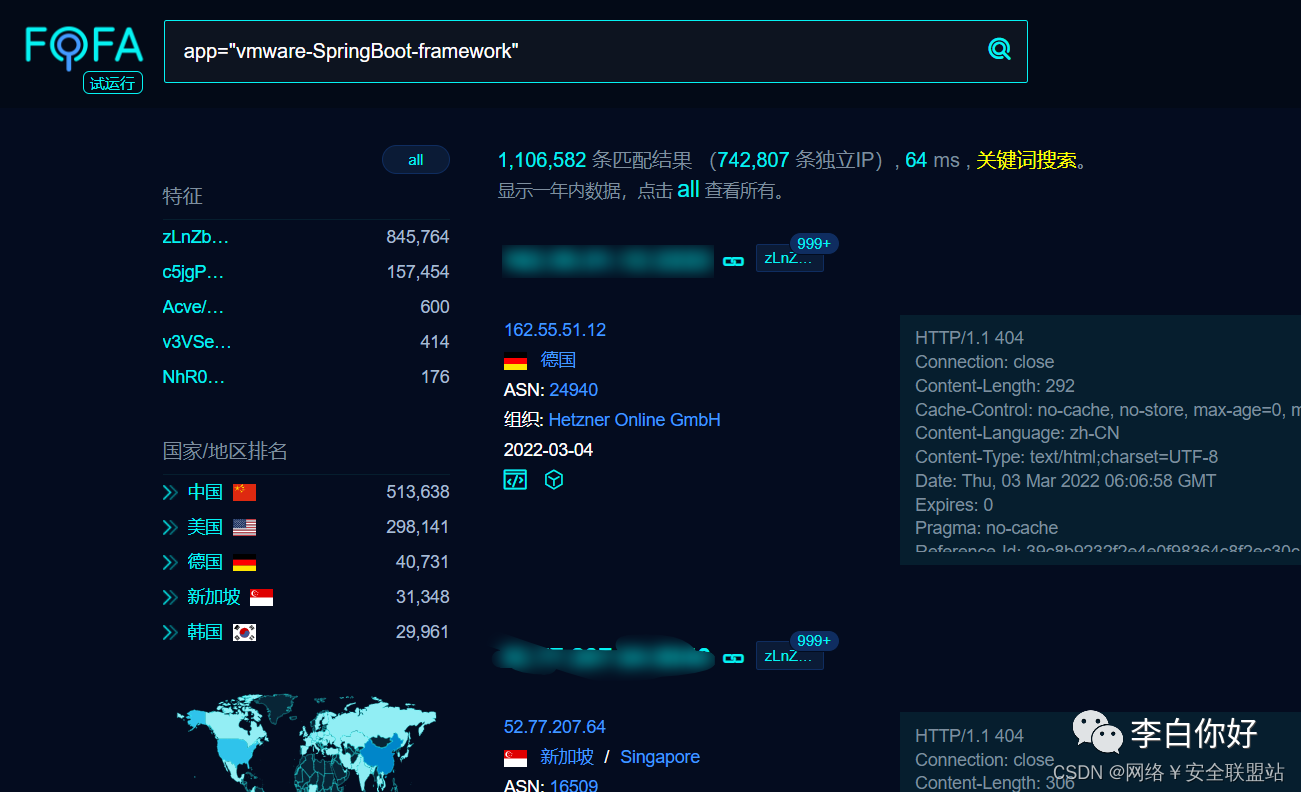Select 德国 in country ranking list
The height and width of the screenshot is (792, 1301).
tap(205, 562)
